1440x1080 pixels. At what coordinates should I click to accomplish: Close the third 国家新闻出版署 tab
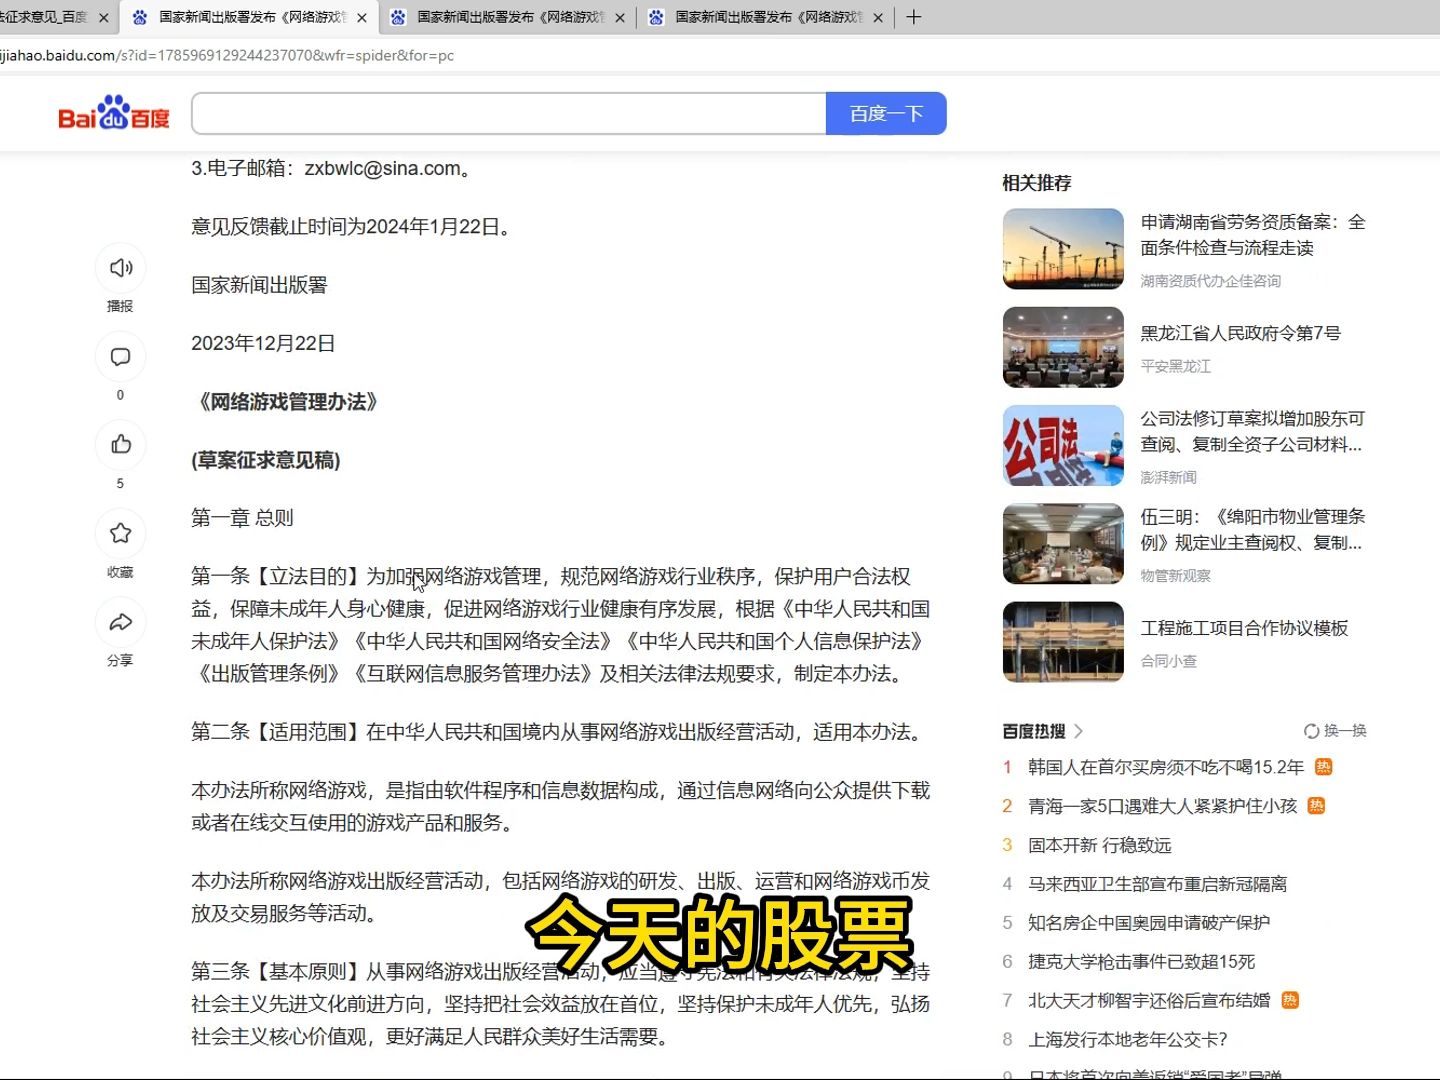pyautogui.click(x=878, y=18)
